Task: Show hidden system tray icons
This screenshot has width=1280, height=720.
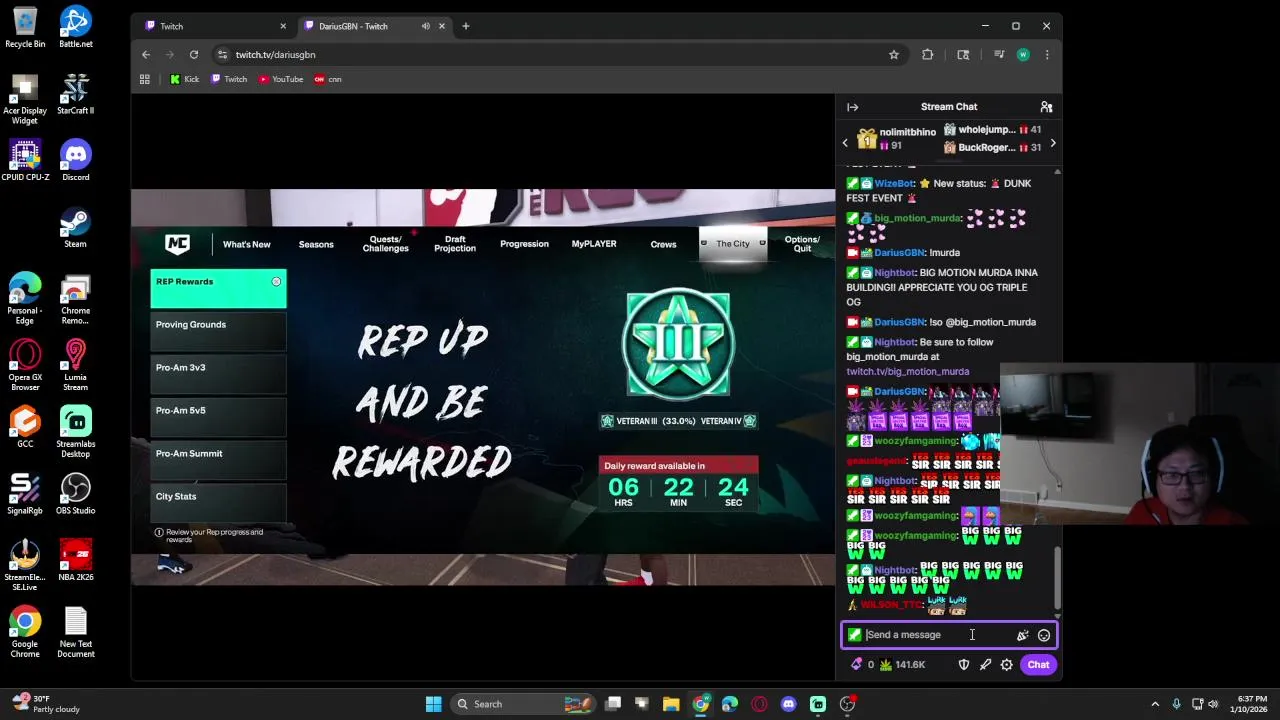Action: pos(1155,704)
